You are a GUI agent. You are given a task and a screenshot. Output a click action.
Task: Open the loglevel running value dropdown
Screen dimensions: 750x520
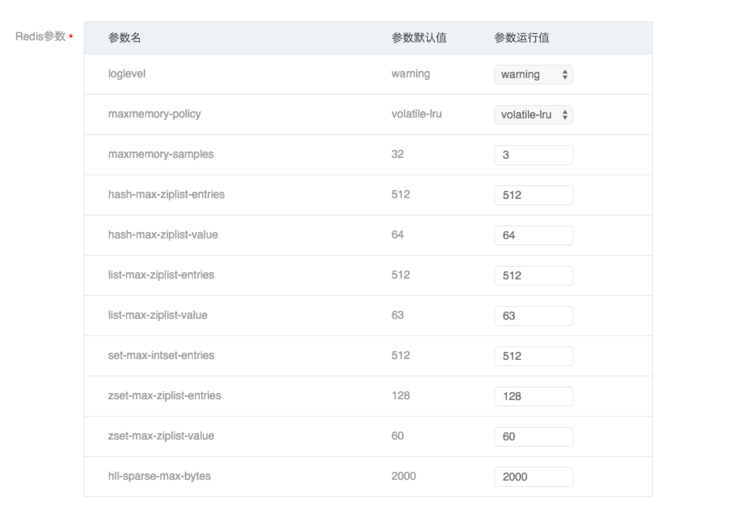point(533,75)
